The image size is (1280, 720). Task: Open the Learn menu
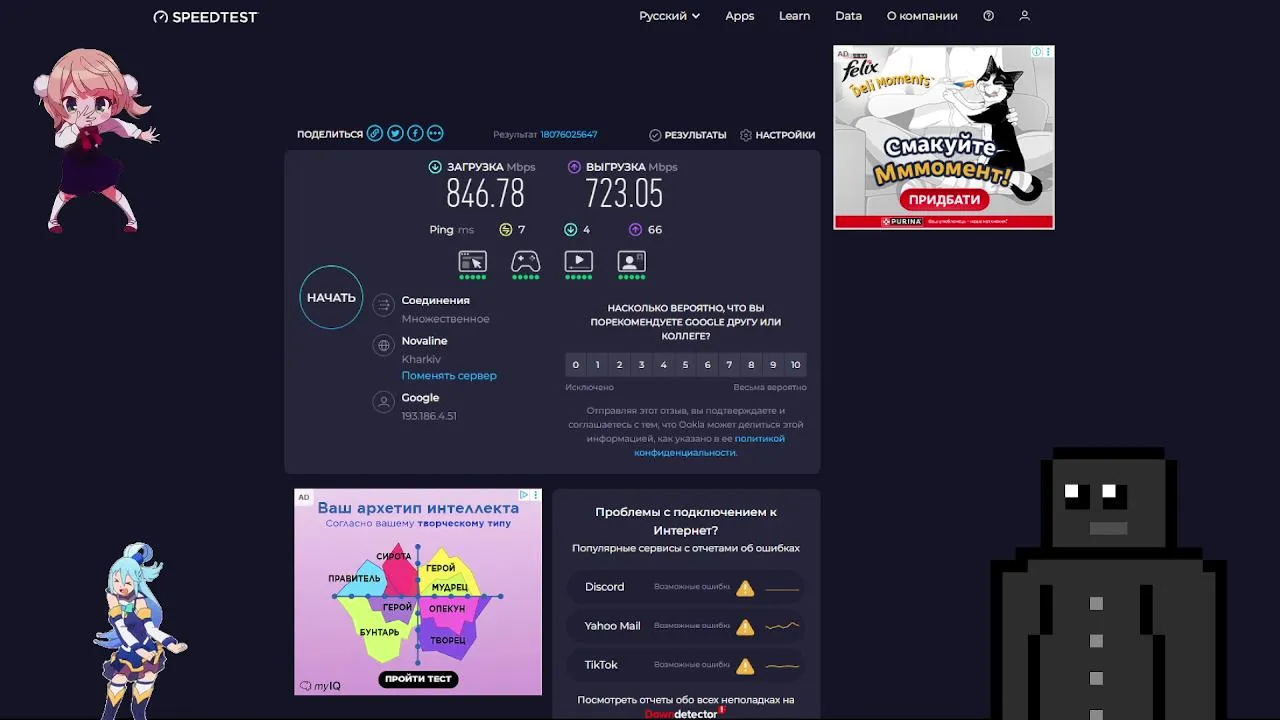pos(795,16)
